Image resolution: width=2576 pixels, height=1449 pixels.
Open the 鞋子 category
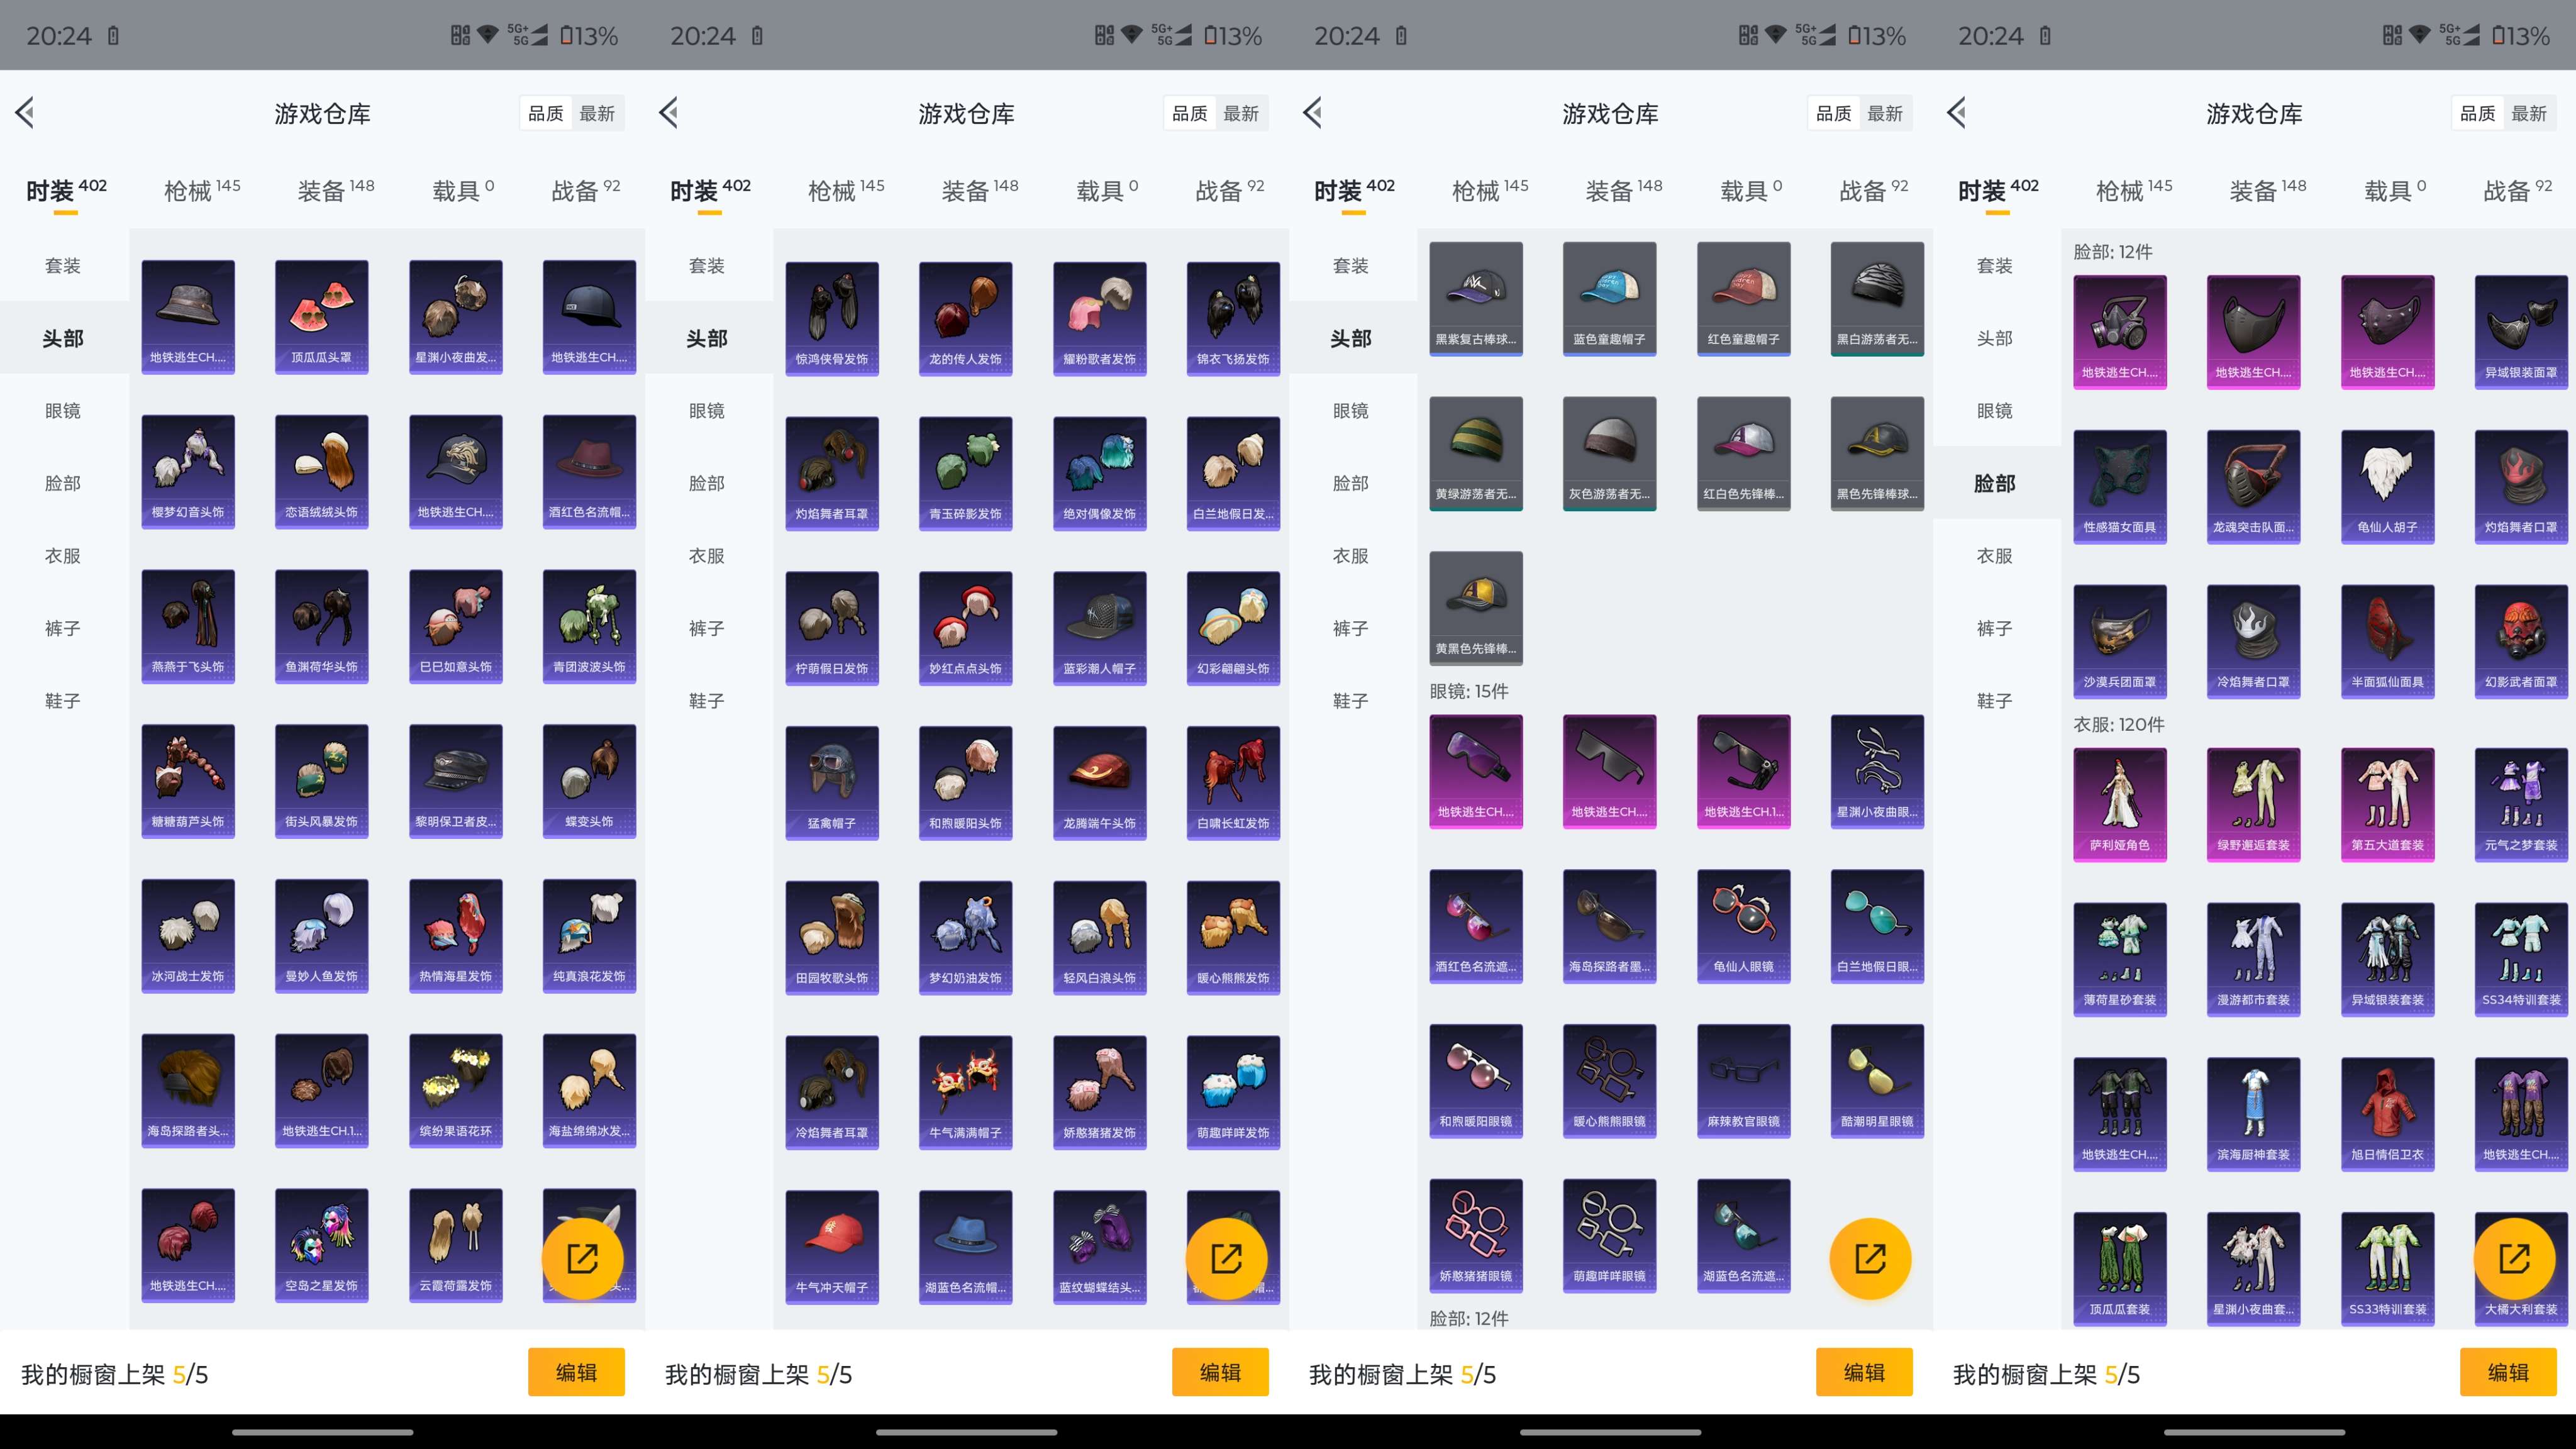tap(63, 700)
